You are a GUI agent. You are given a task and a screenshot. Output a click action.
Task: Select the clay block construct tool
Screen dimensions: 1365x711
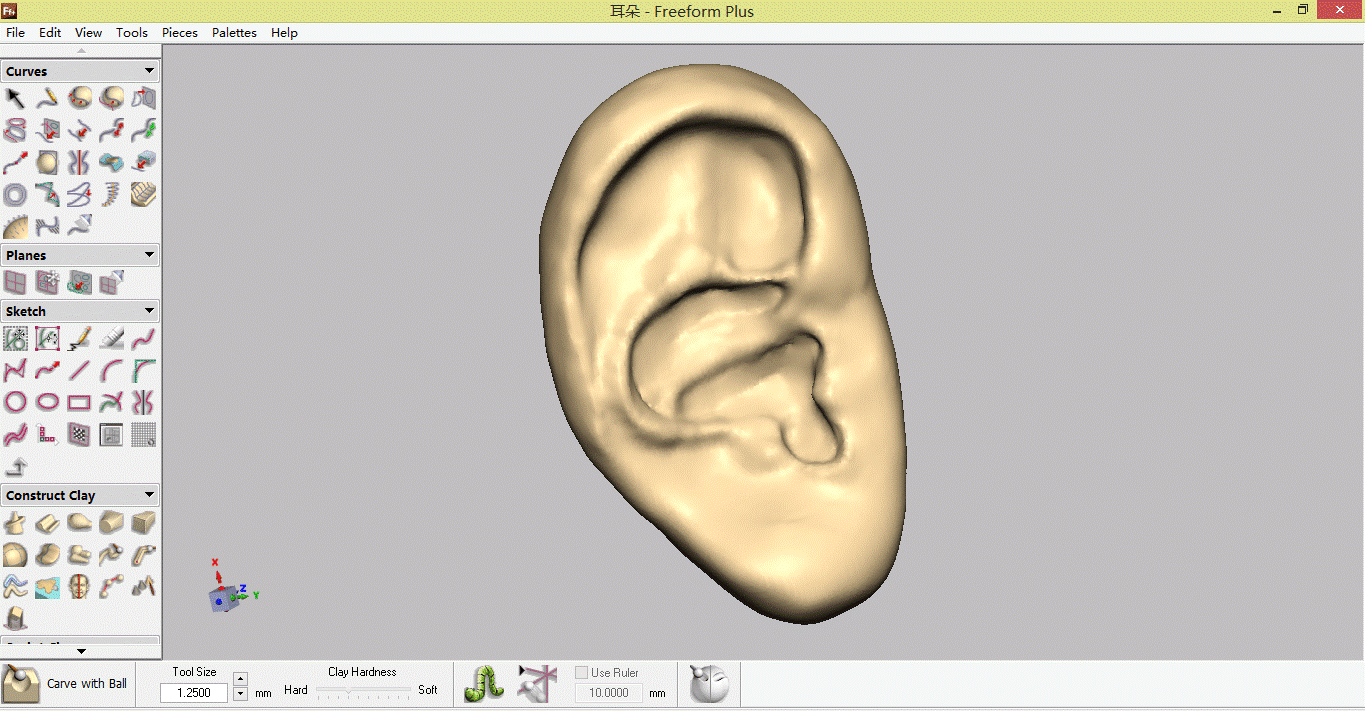pos(143,523)
